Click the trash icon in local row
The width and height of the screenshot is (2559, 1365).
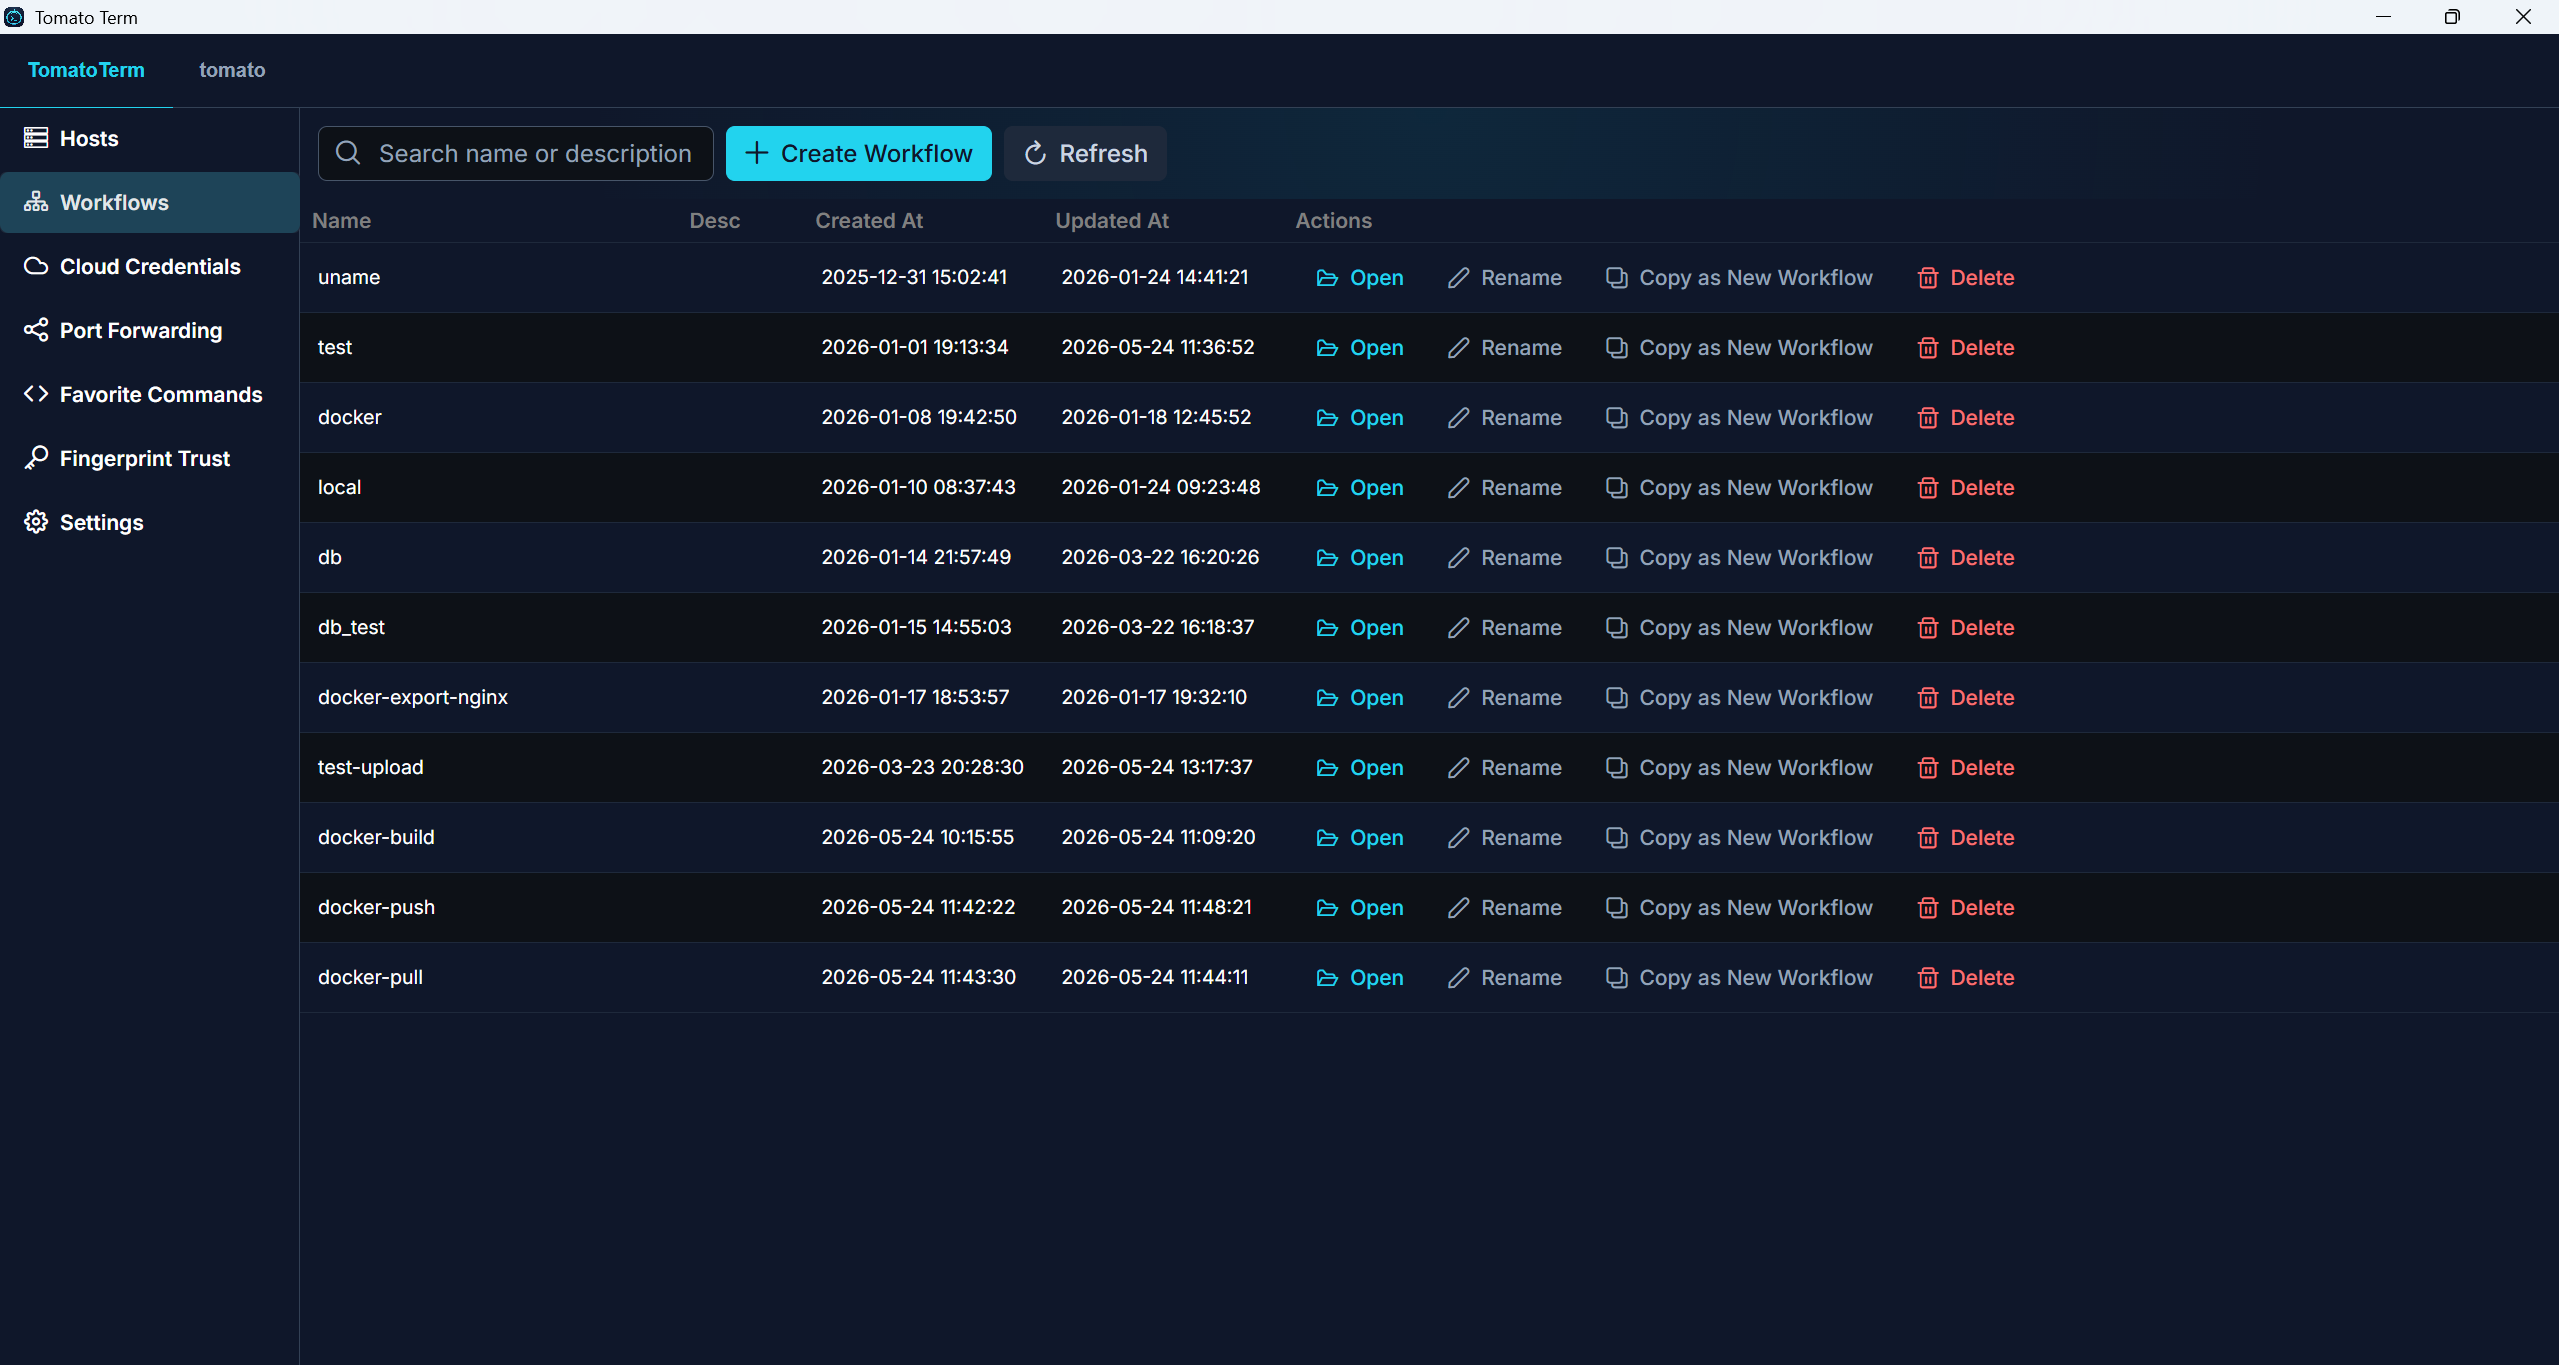[1927, 488]
